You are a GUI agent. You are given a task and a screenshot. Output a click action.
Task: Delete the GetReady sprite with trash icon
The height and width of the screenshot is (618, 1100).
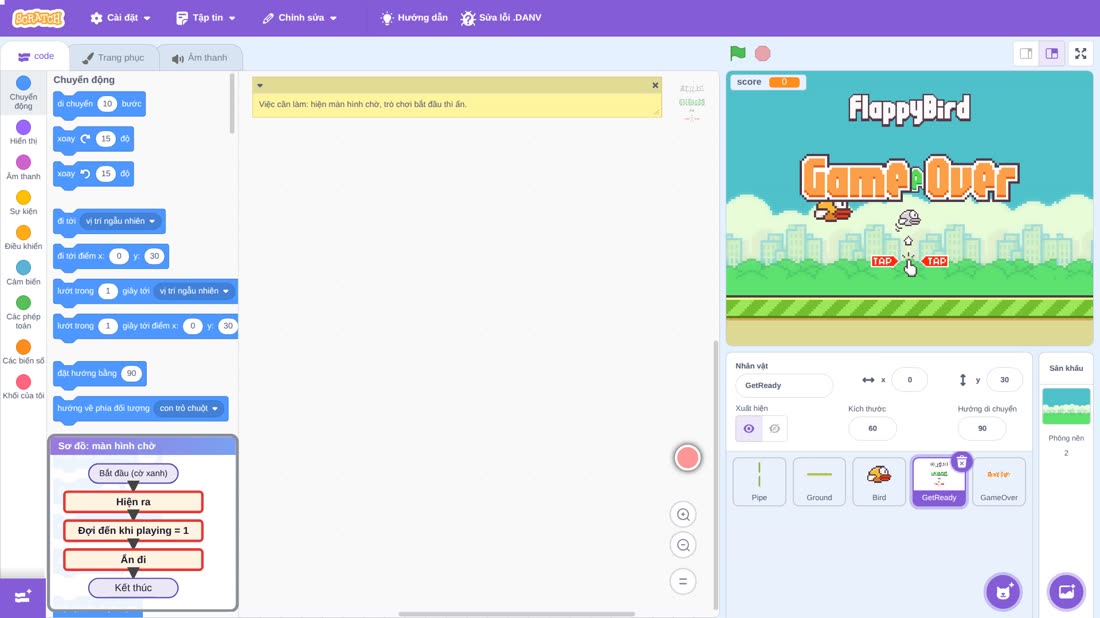point(962,462)
